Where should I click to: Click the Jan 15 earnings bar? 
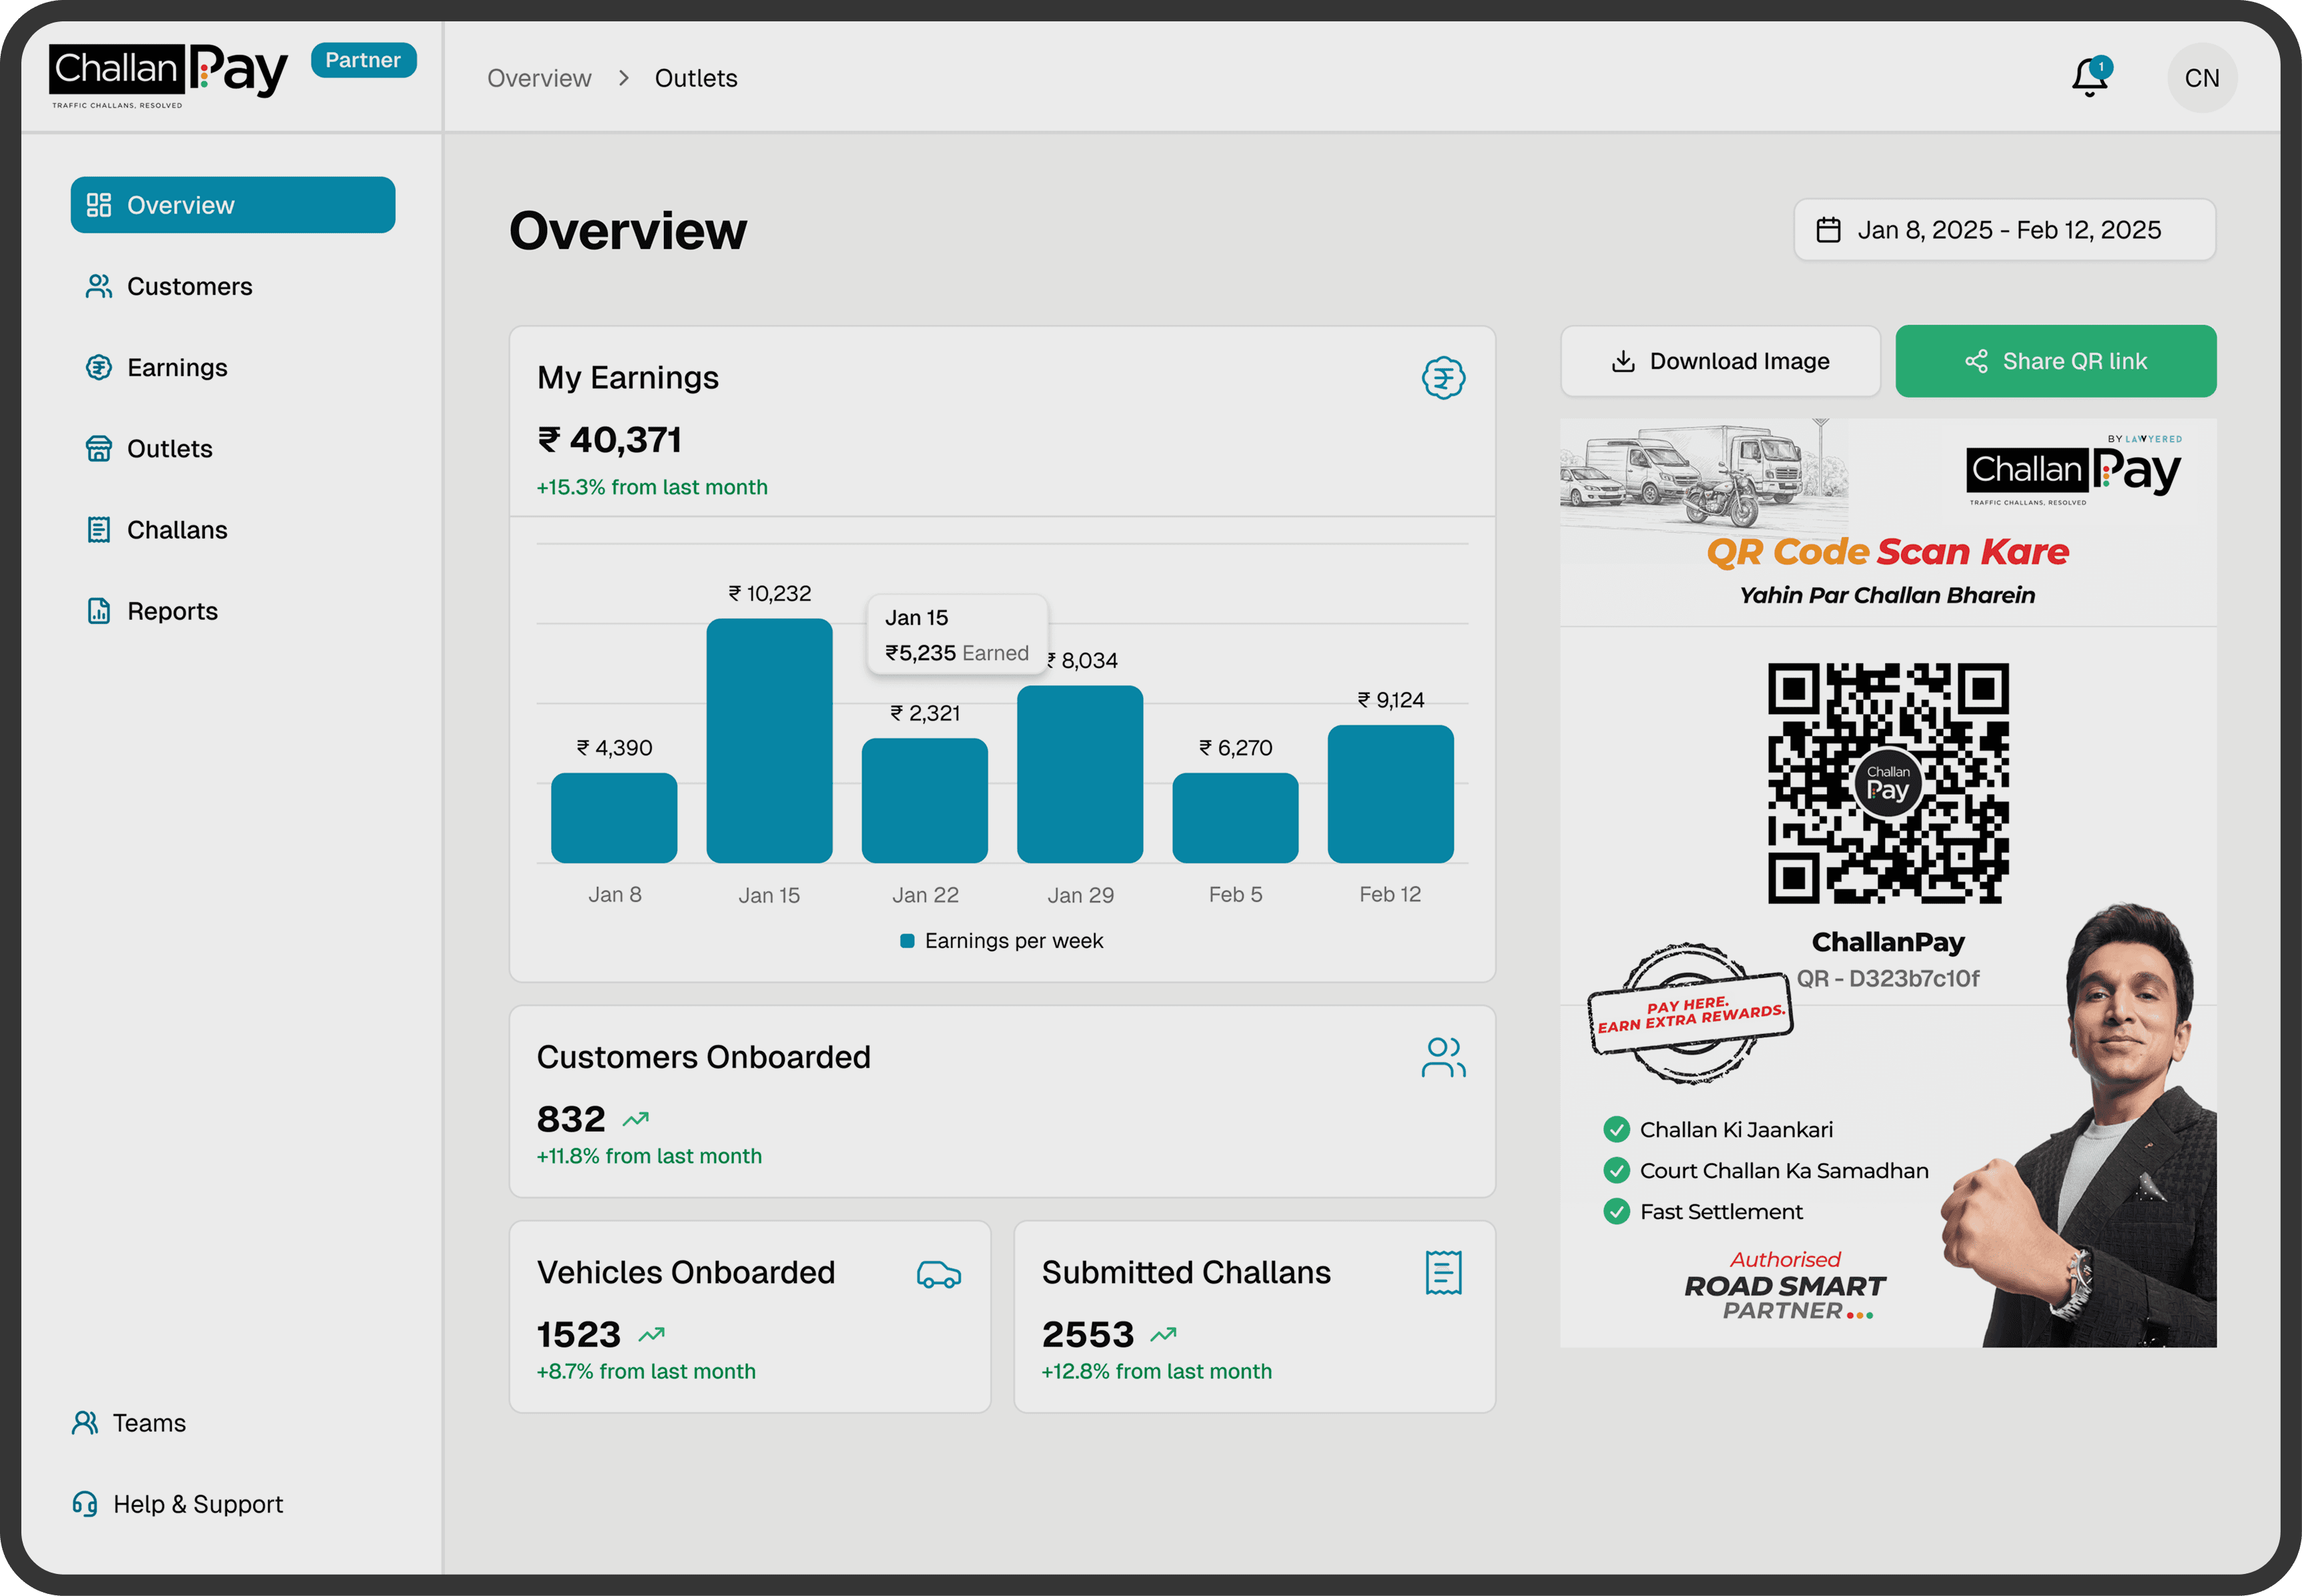point(769,740)
